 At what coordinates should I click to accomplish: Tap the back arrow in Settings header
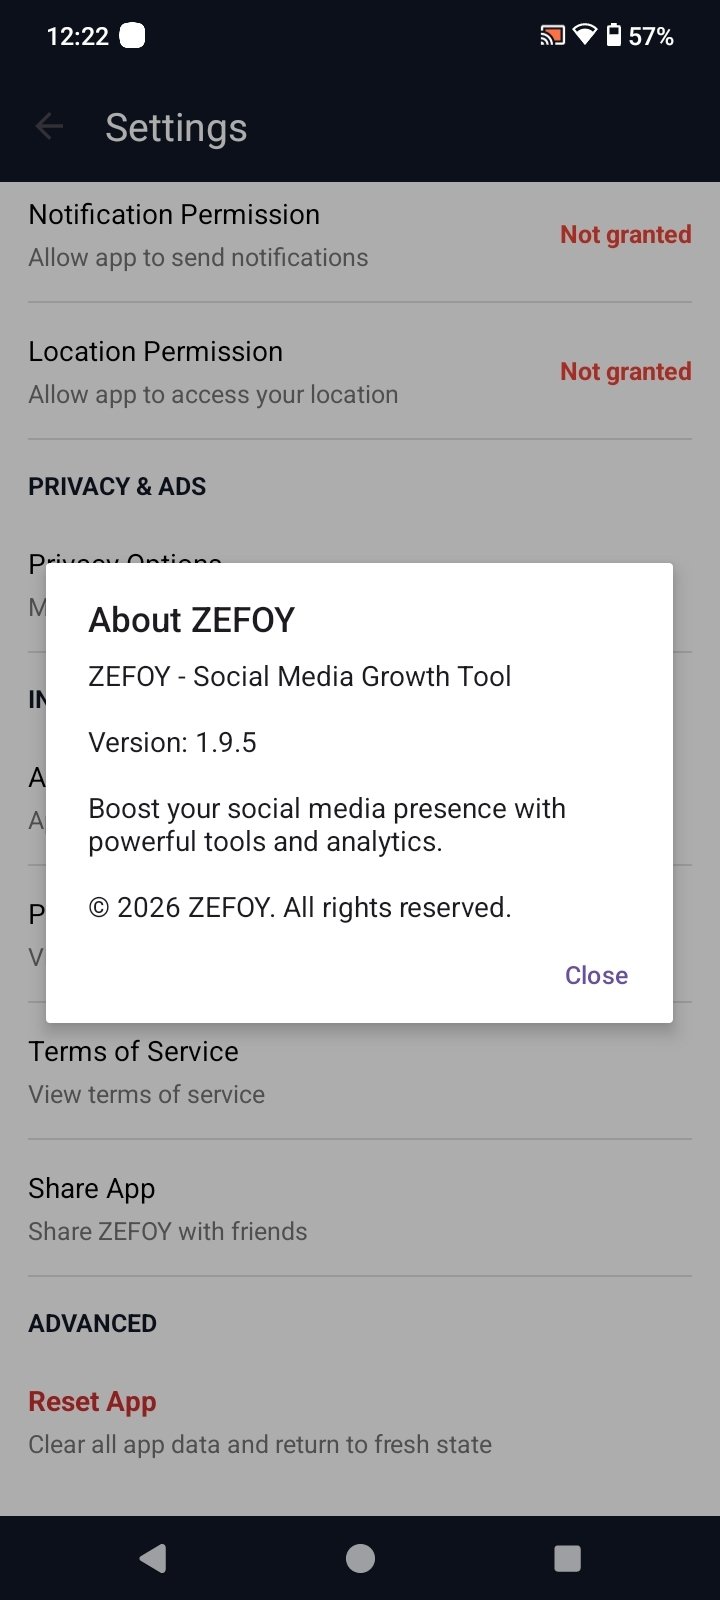click(x=49, y=127)
